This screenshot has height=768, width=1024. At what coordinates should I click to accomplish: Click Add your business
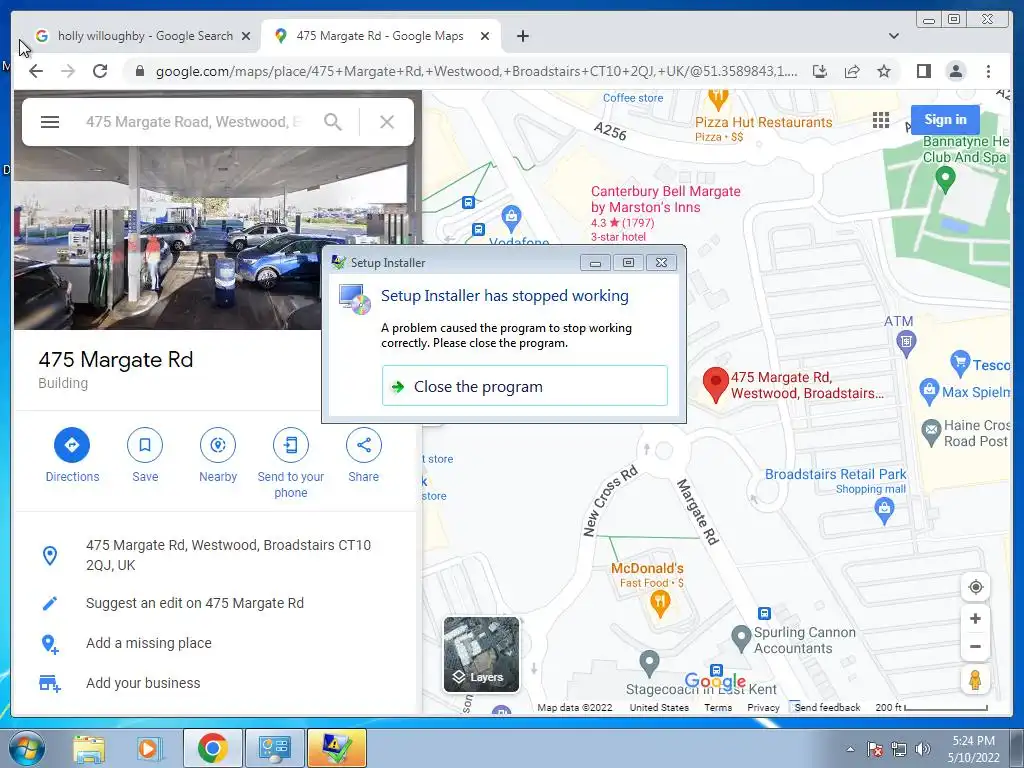(143, 683)
